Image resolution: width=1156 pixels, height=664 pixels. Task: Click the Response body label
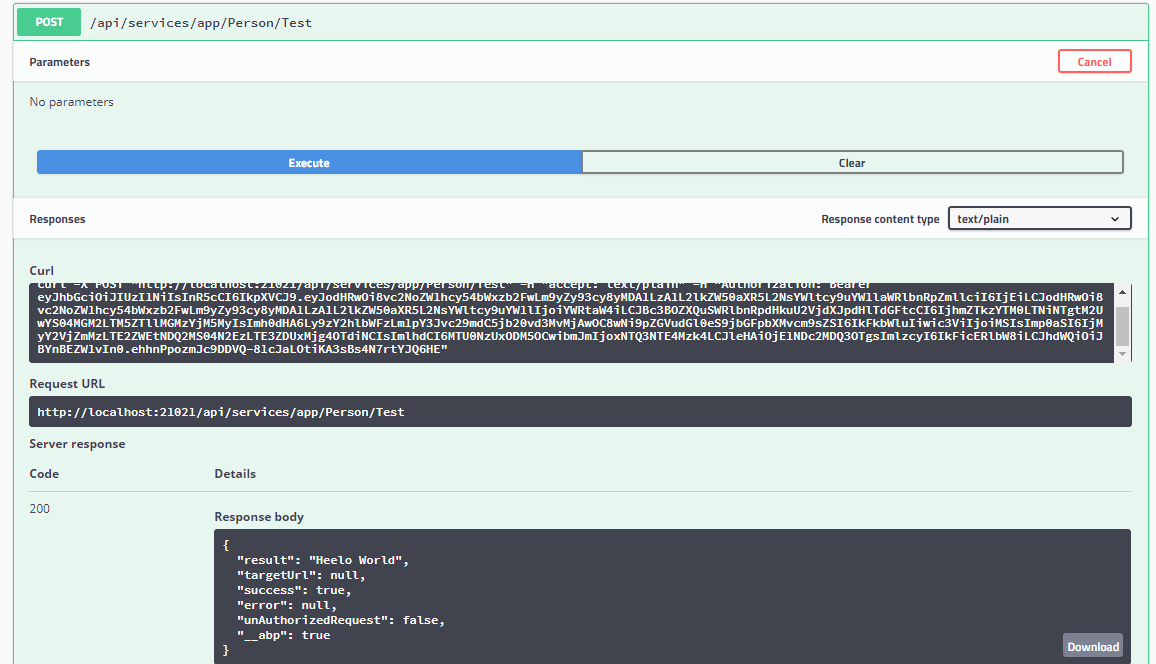coord(259,517)
